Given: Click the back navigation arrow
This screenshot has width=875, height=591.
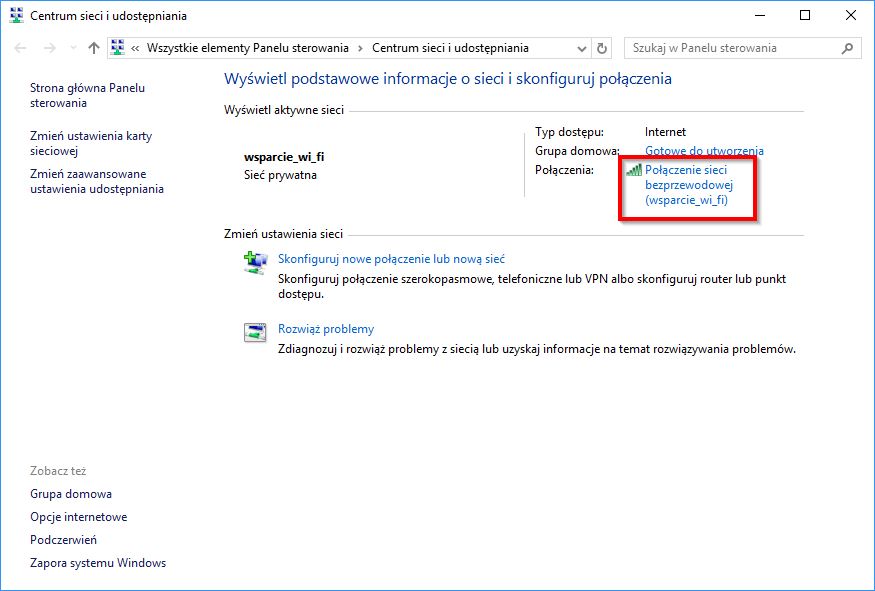Looking at the screenshot, I should (20, 48).
